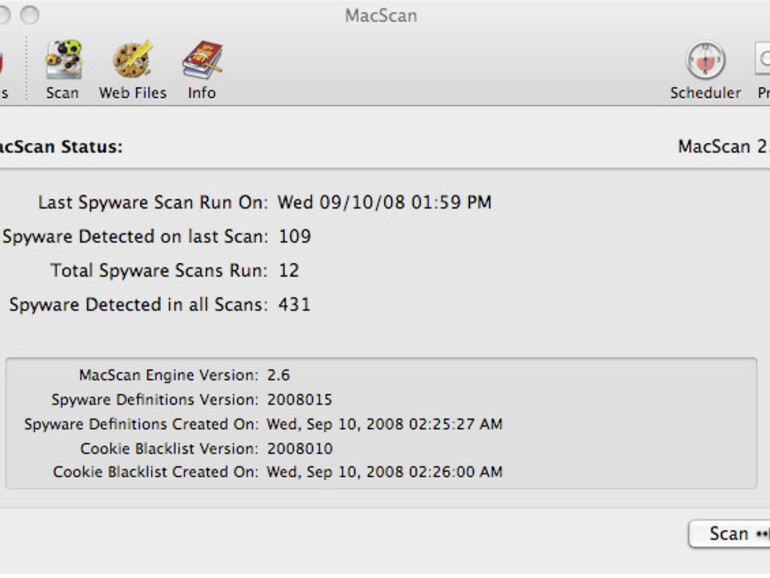The image size is (770, 578).
Task: Click the total scans run value 12
Action: click(288, 270)
